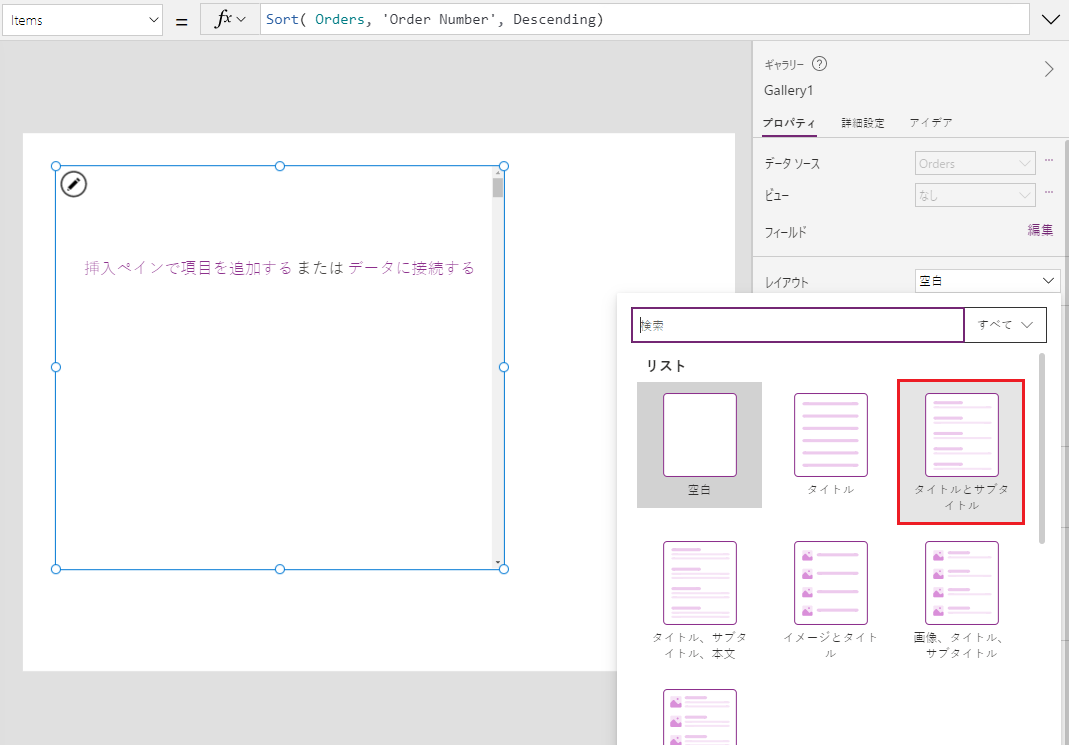Select the タイトル layout thumbnail
Screen dimensions: 1069x745
tap(830, 435)
